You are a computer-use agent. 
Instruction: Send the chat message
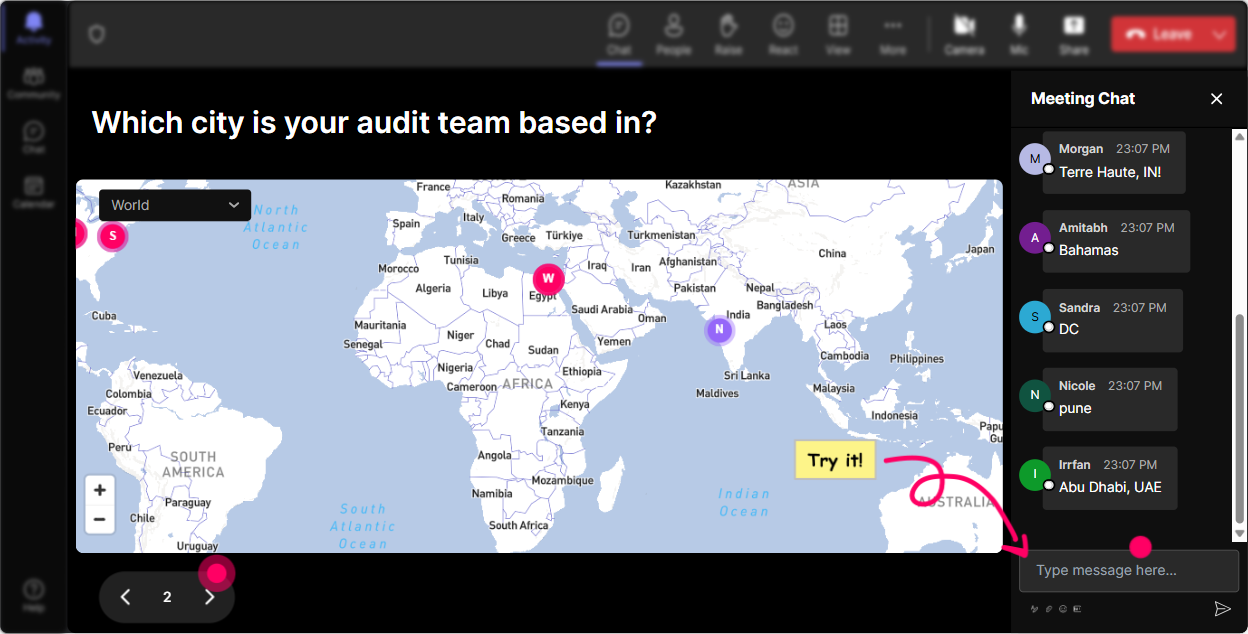coord(1222,608)
